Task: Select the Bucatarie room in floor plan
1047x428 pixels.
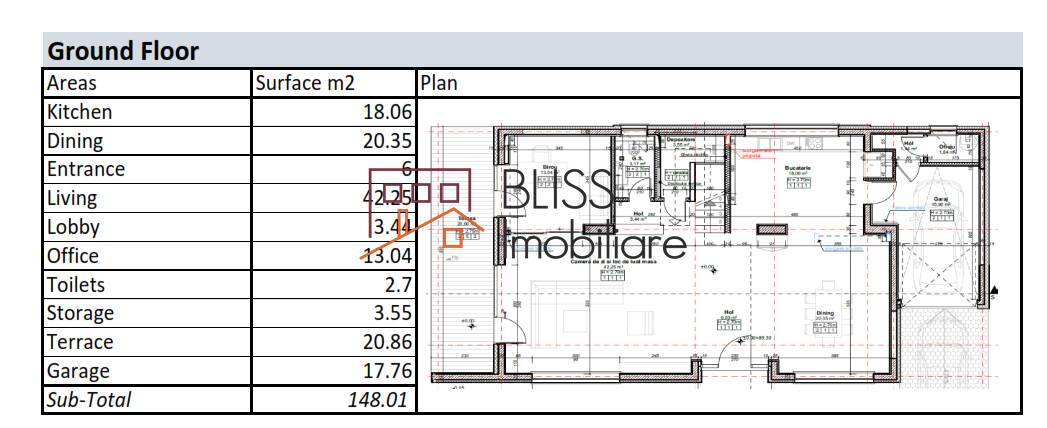Action: [x=797, y=168]
